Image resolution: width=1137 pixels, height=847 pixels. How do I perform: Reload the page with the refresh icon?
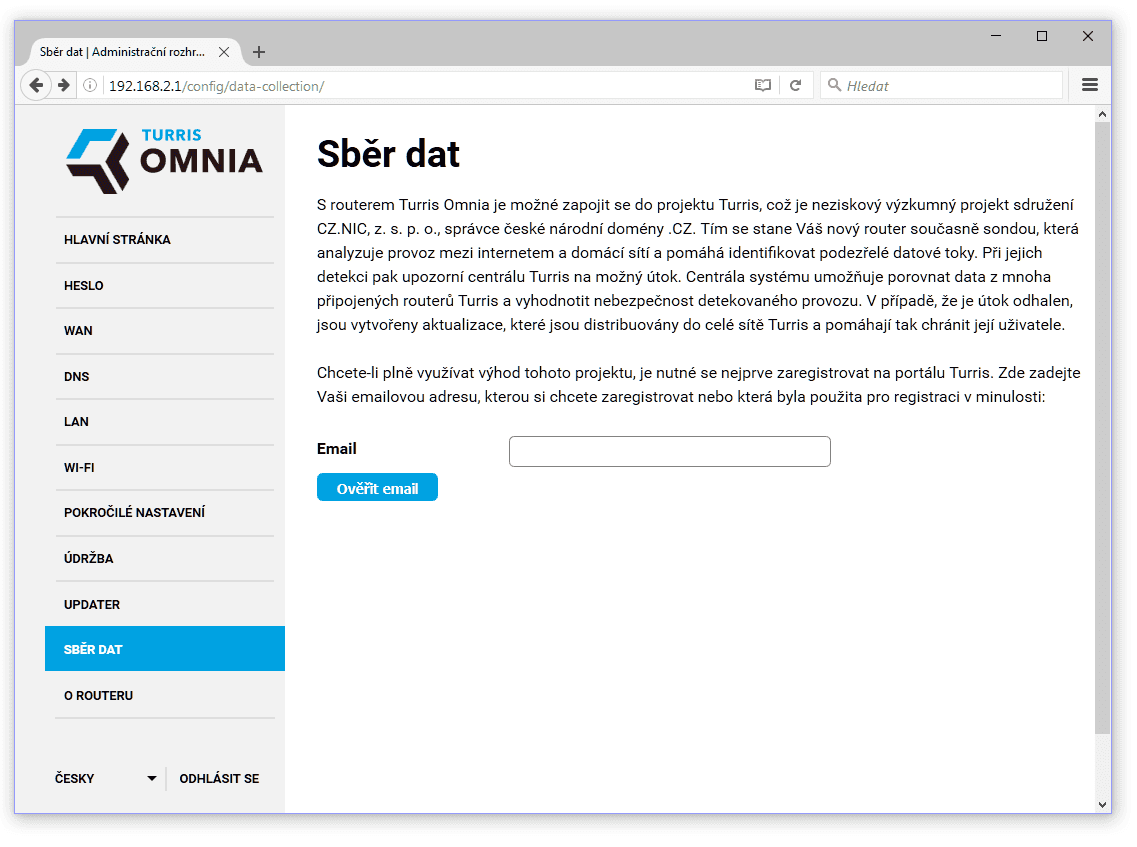(796, 86)
